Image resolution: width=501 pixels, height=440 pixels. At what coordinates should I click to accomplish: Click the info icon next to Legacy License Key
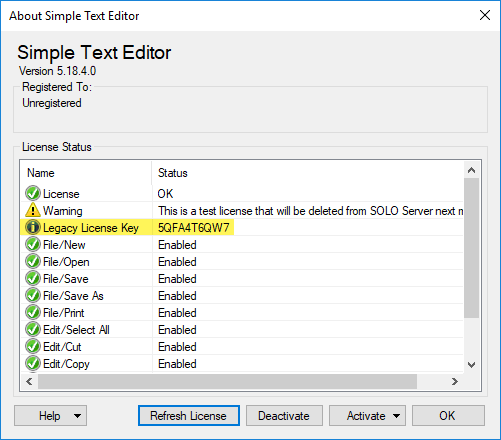coord(33,227)
